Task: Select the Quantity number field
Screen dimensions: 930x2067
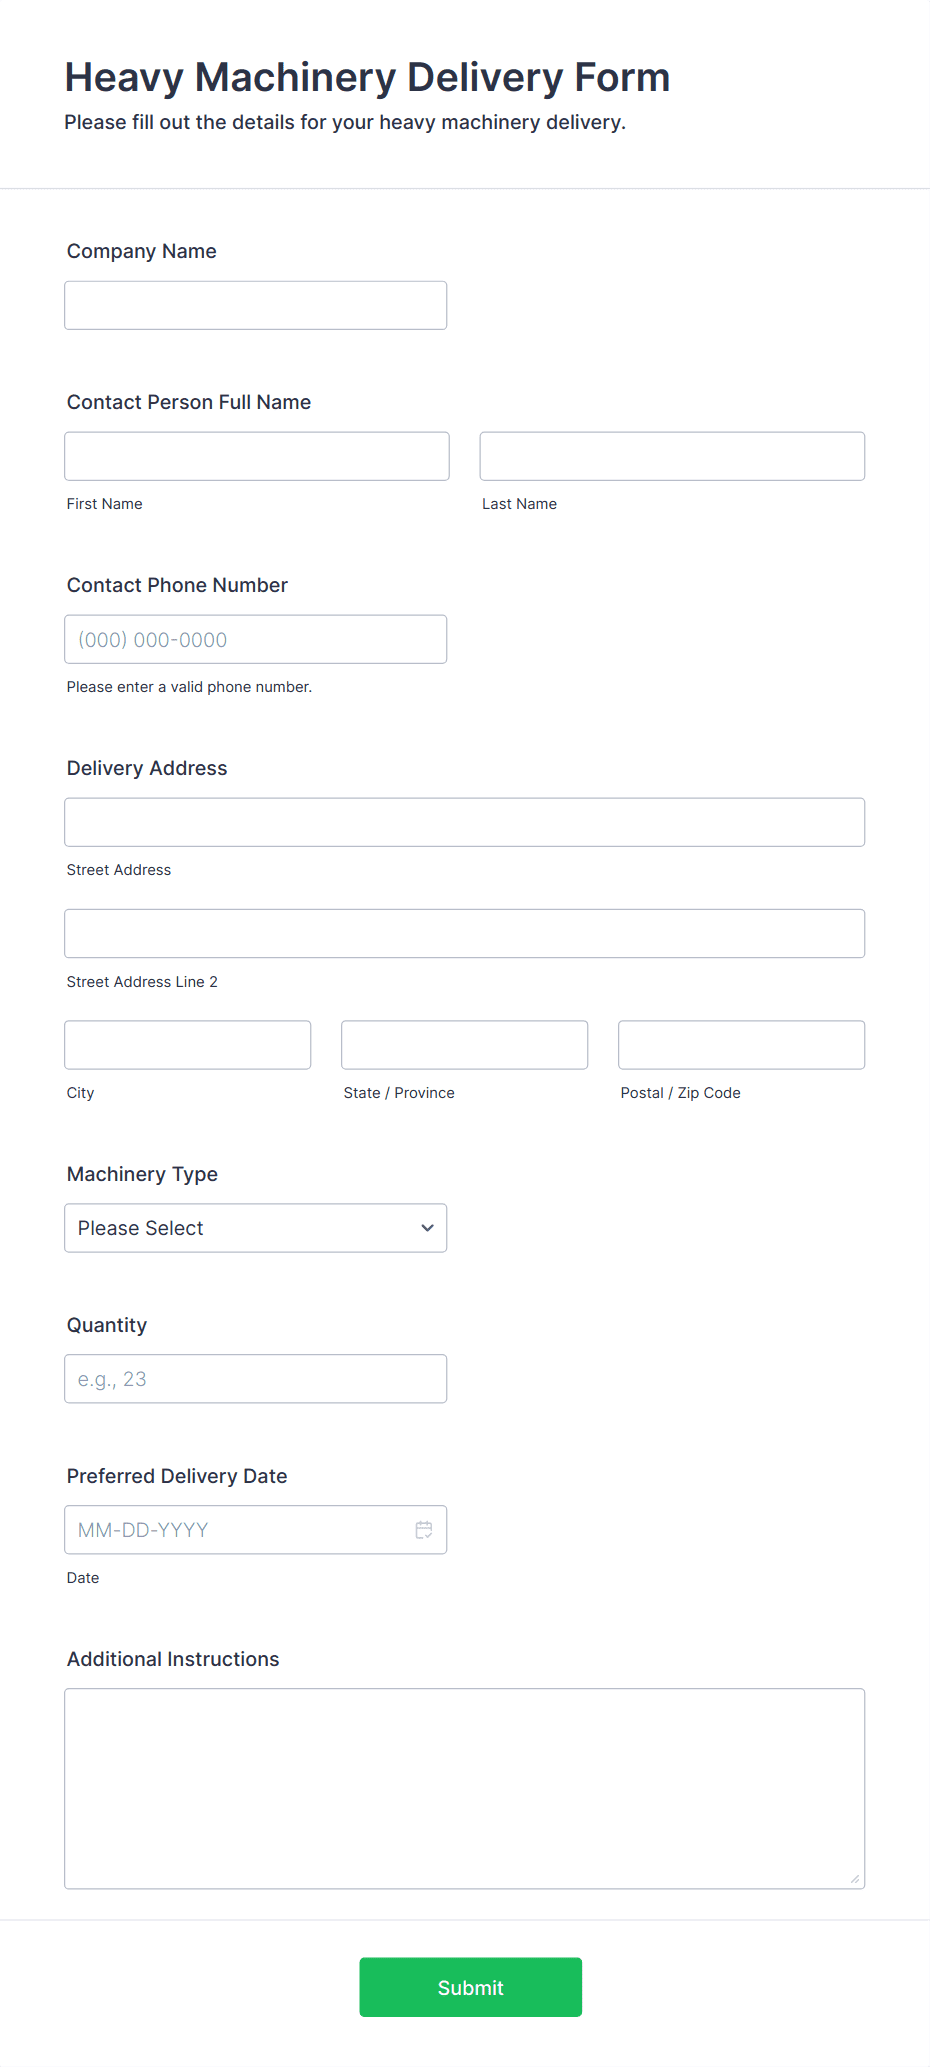Action: 256,1379
